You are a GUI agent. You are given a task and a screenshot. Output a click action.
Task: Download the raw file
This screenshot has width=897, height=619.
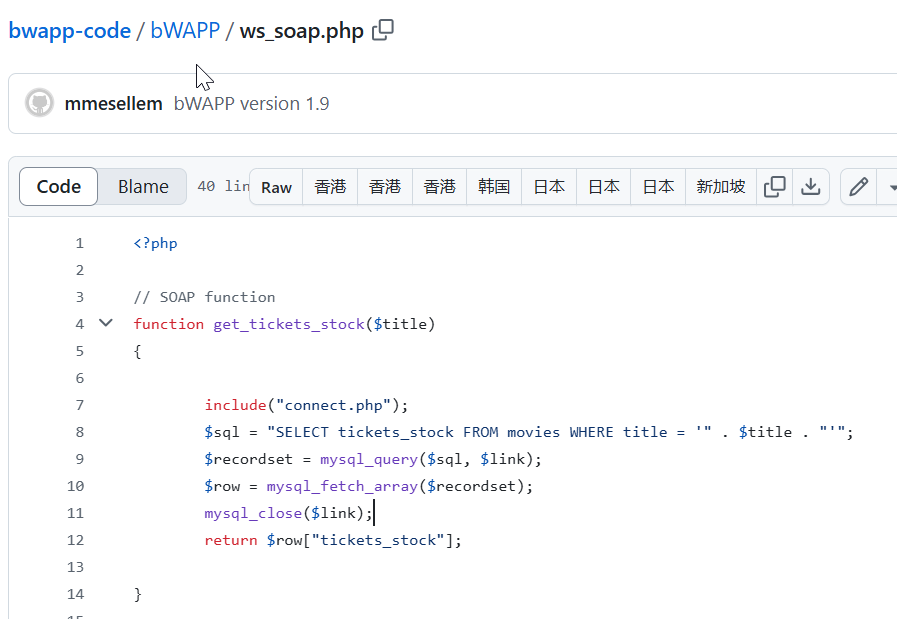coord(811,187)
